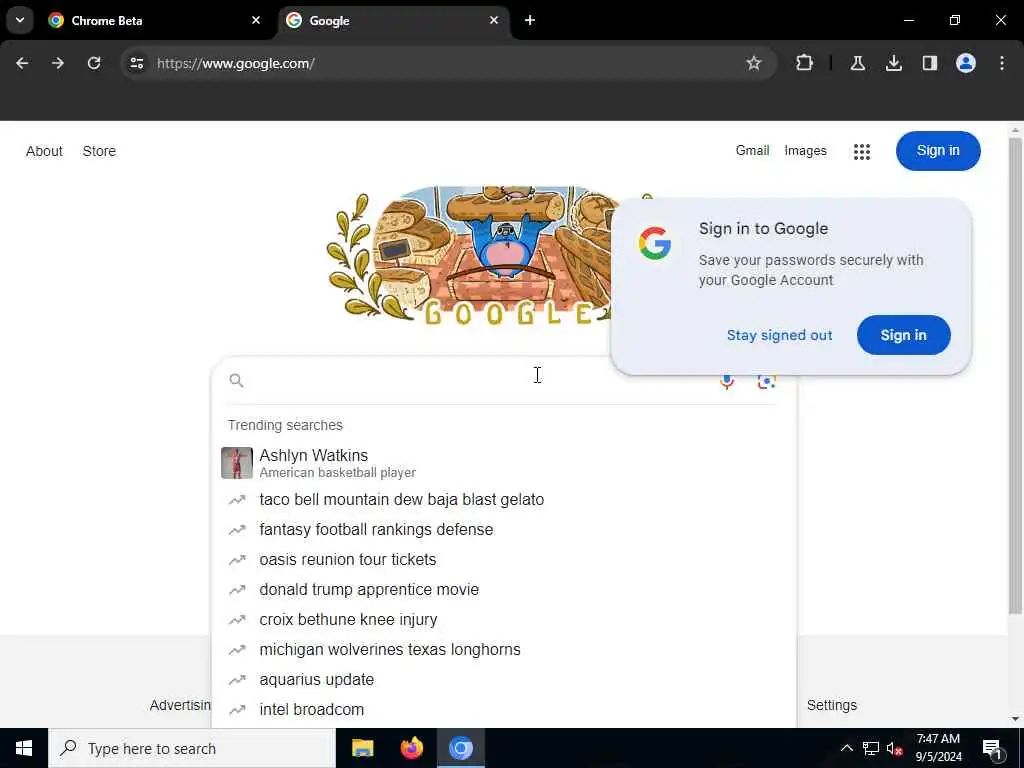Pick donald trump apprentice movie suggestion
1024x768 pixels.
[x=504, y=590]
